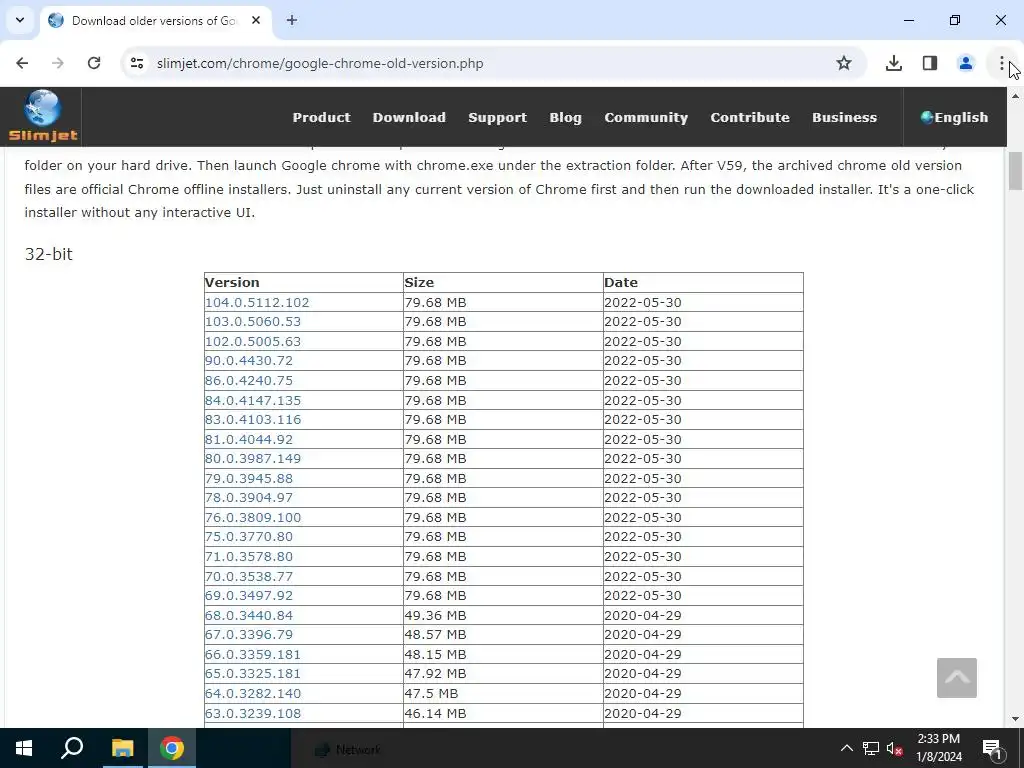Open the network tray icon
1024x768 pixels.
[871, 748]
